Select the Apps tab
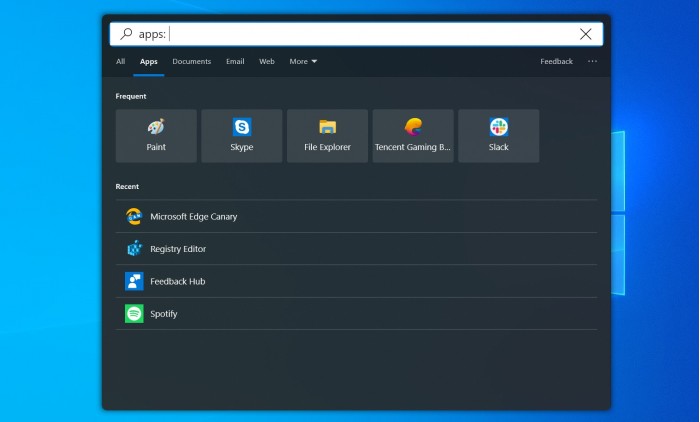 149,62
